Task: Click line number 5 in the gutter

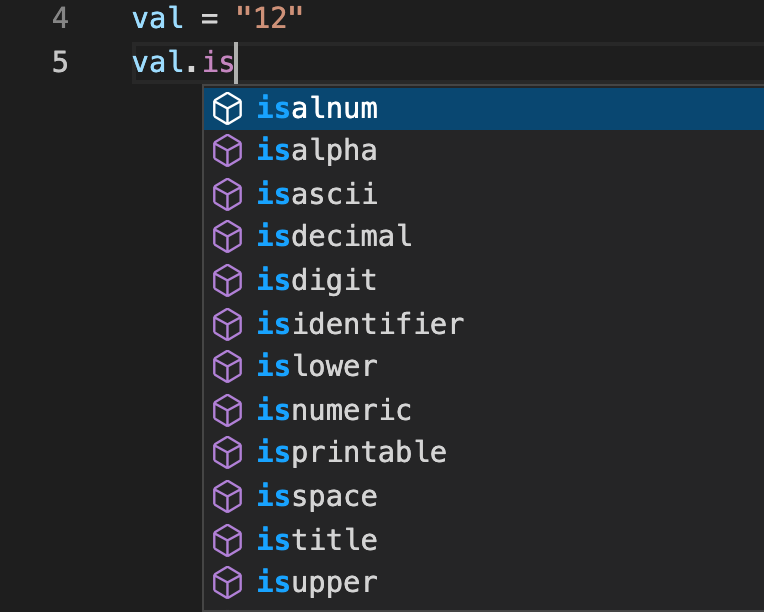Action: pos(60,62)
